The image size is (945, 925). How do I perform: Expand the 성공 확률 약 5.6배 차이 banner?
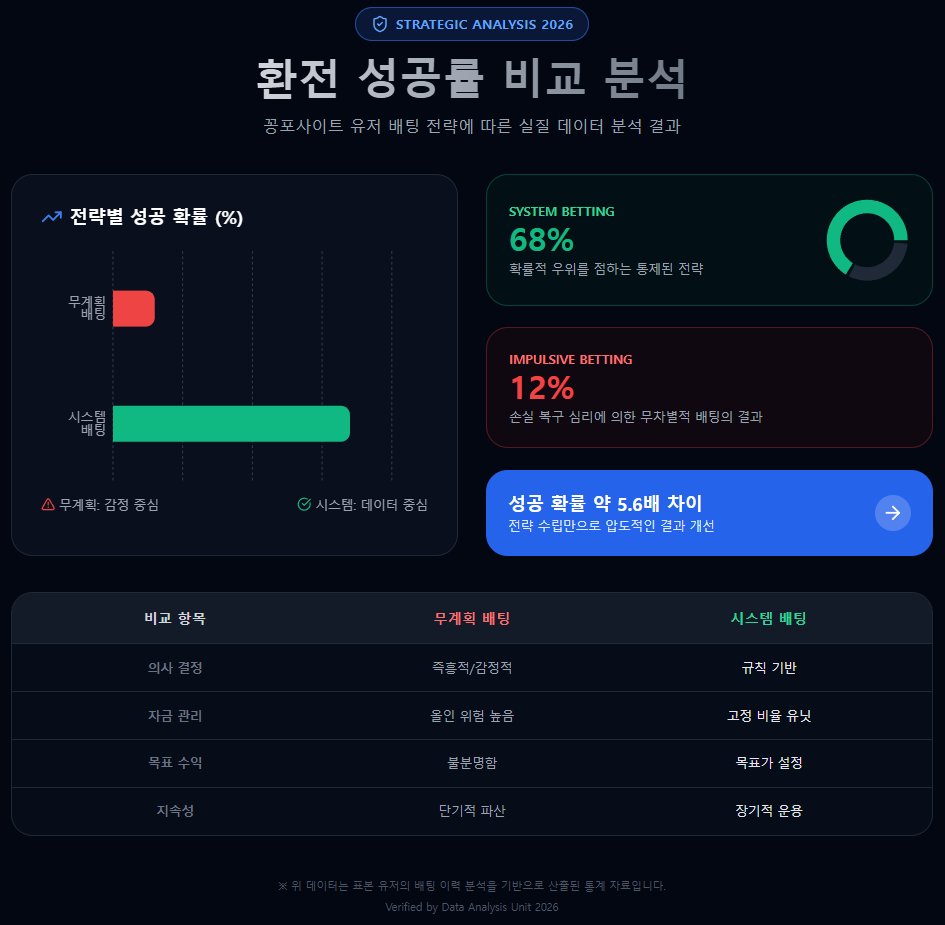(x=709, y=513)
